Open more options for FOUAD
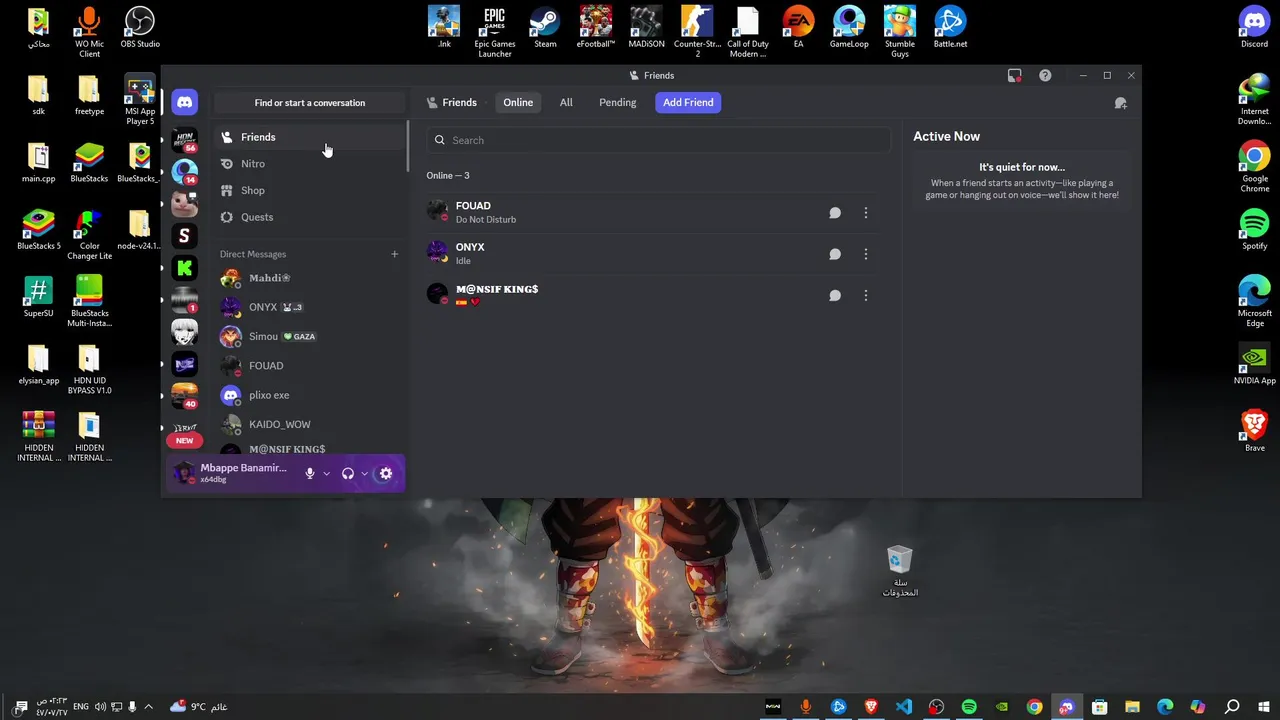This screenshot has height=720, width=1280. tap(866, 213)
